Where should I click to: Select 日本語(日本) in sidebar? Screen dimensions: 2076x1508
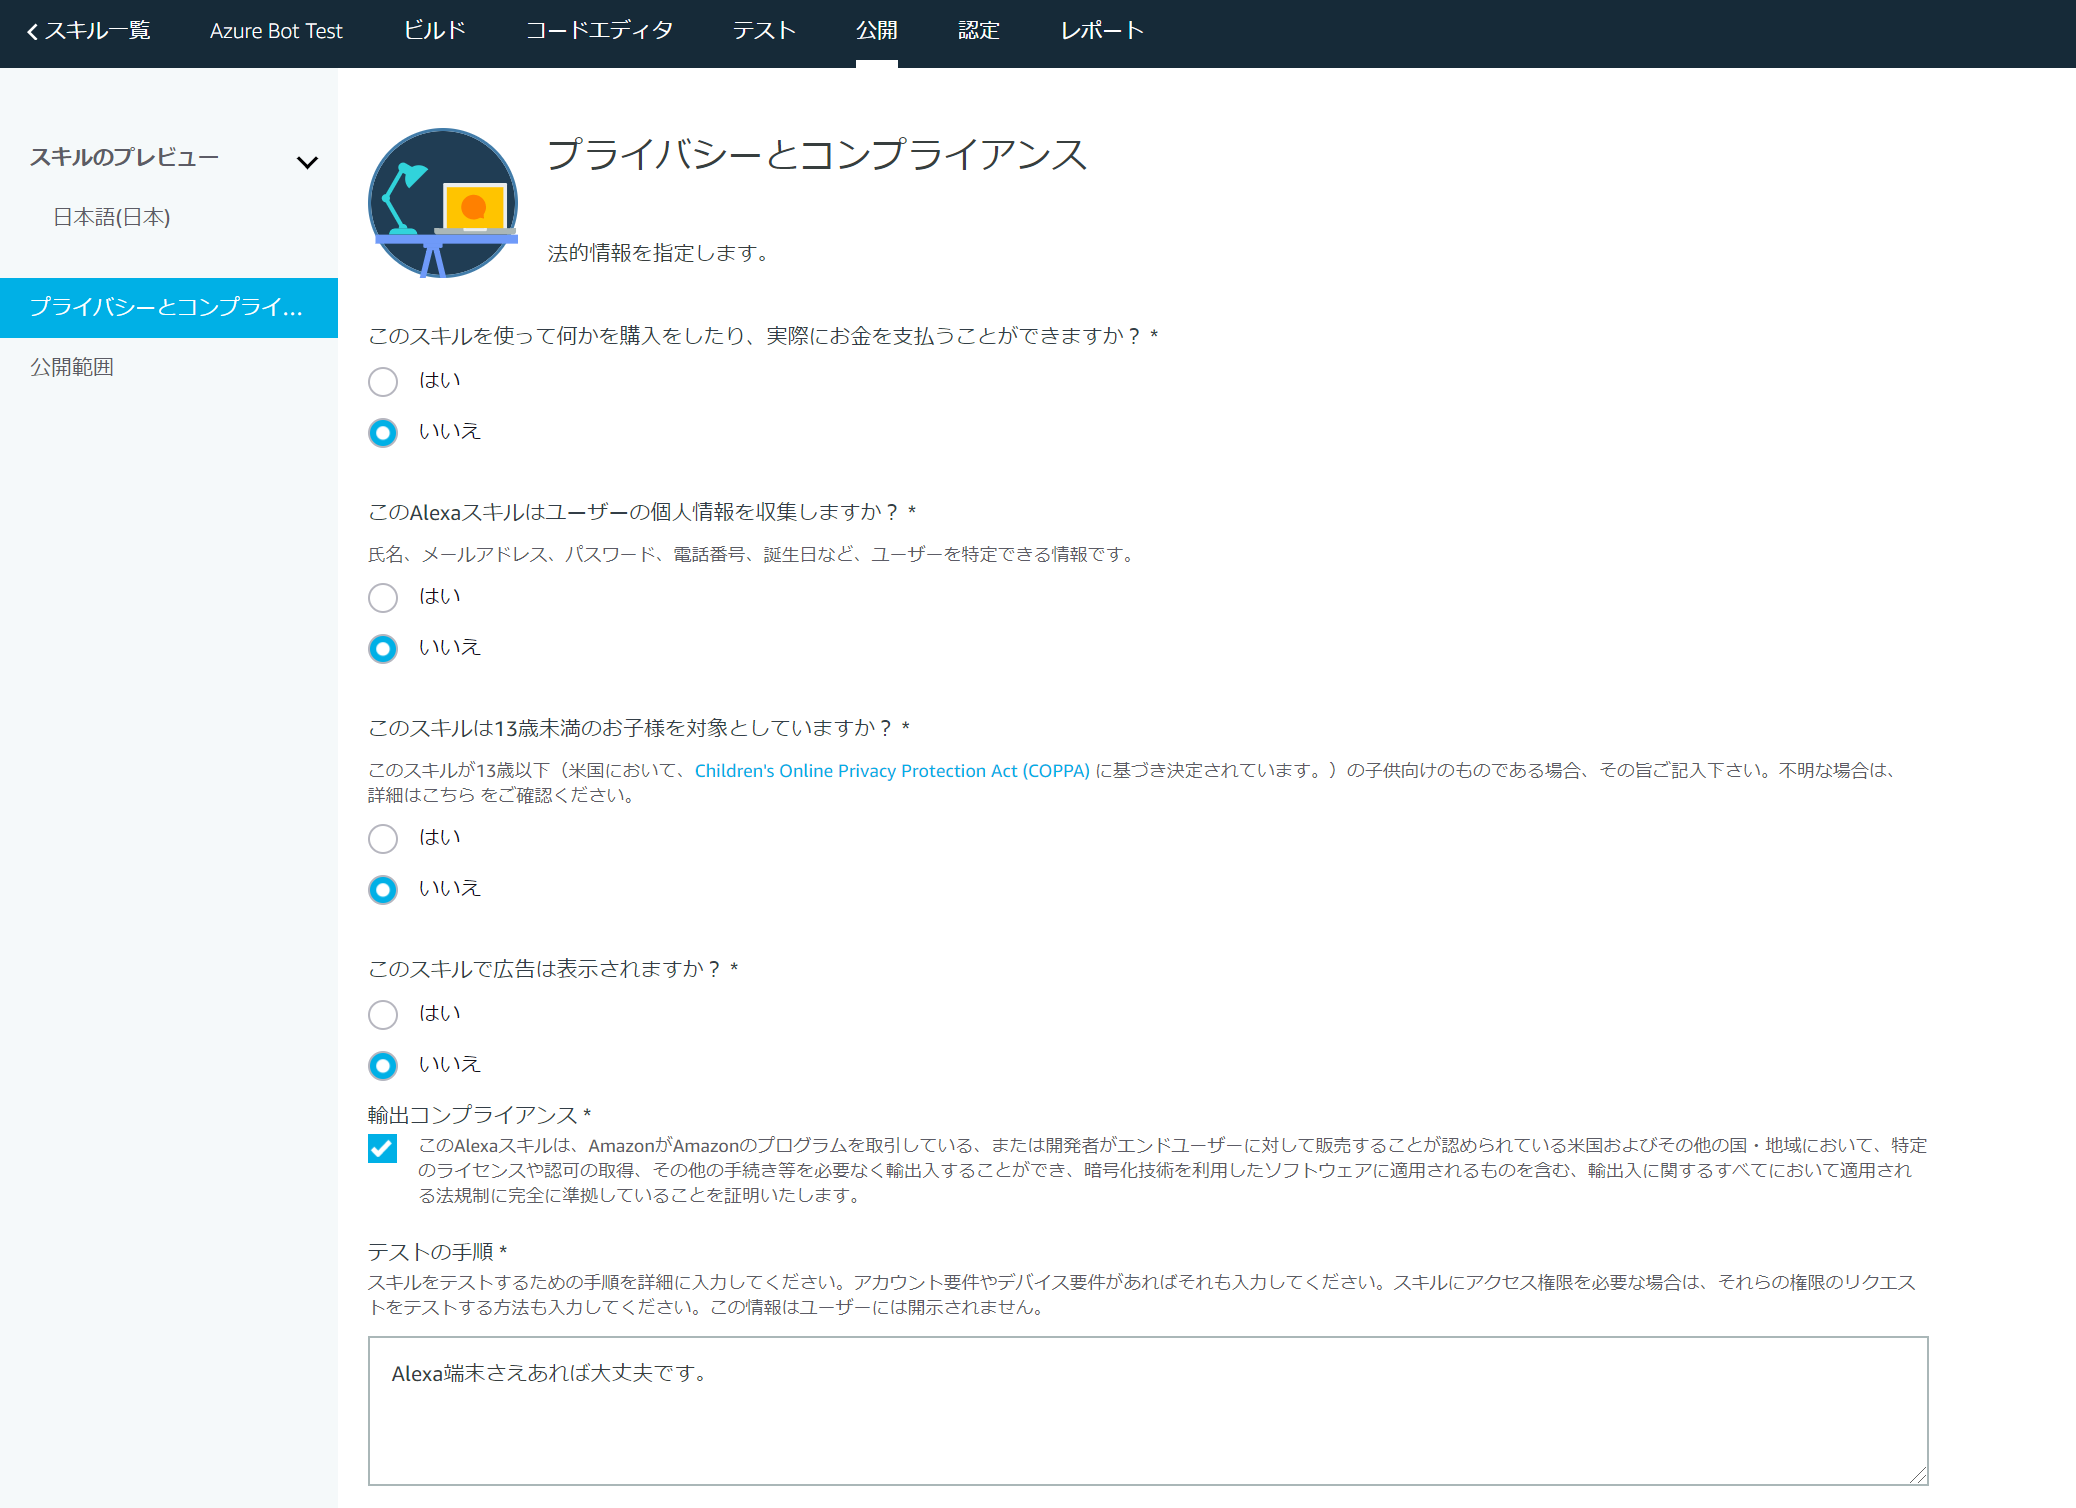[112, 217]
